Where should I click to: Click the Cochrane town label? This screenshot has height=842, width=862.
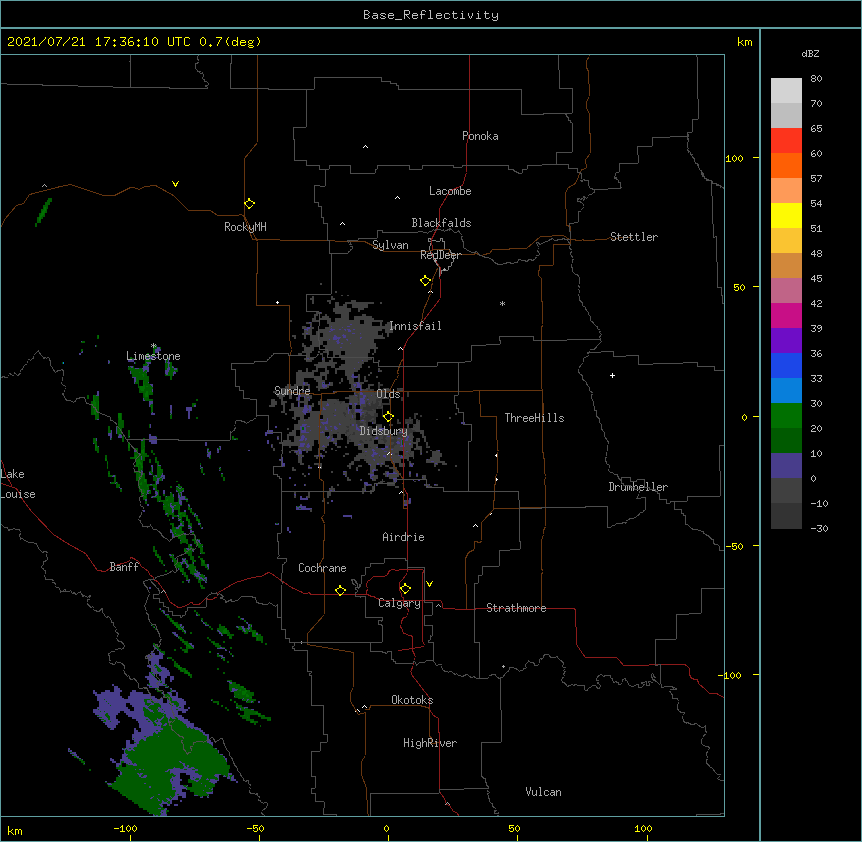coord(322,568)
